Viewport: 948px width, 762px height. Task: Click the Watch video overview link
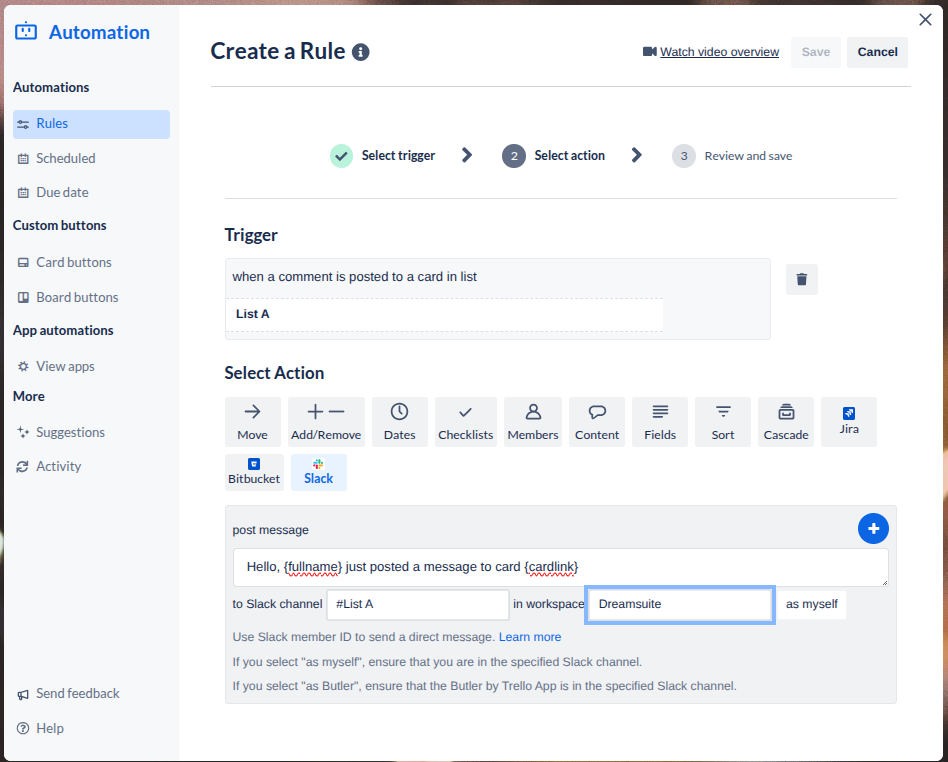(718, 51)
